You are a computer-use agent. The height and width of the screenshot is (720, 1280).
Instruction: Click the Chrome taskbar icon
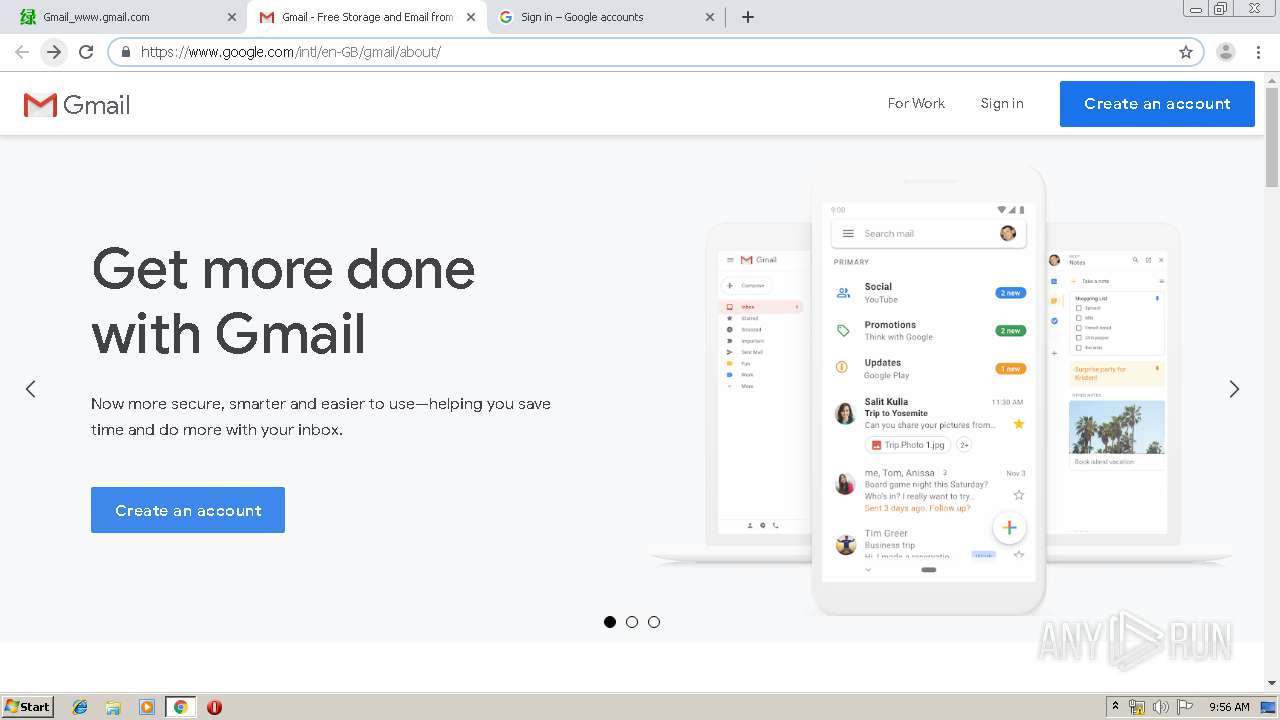coord(181,707)
